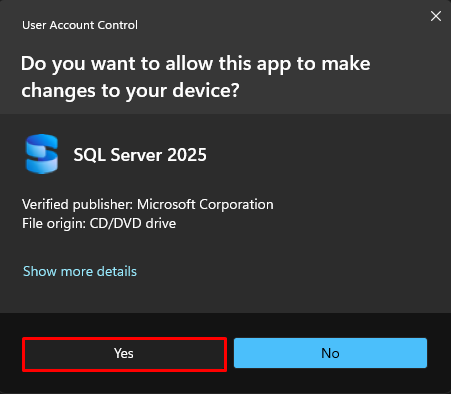Screen dimensions: 451x394
Task: Click the 'Do you want to allow' heading
Action: click(x=195, y=77)
